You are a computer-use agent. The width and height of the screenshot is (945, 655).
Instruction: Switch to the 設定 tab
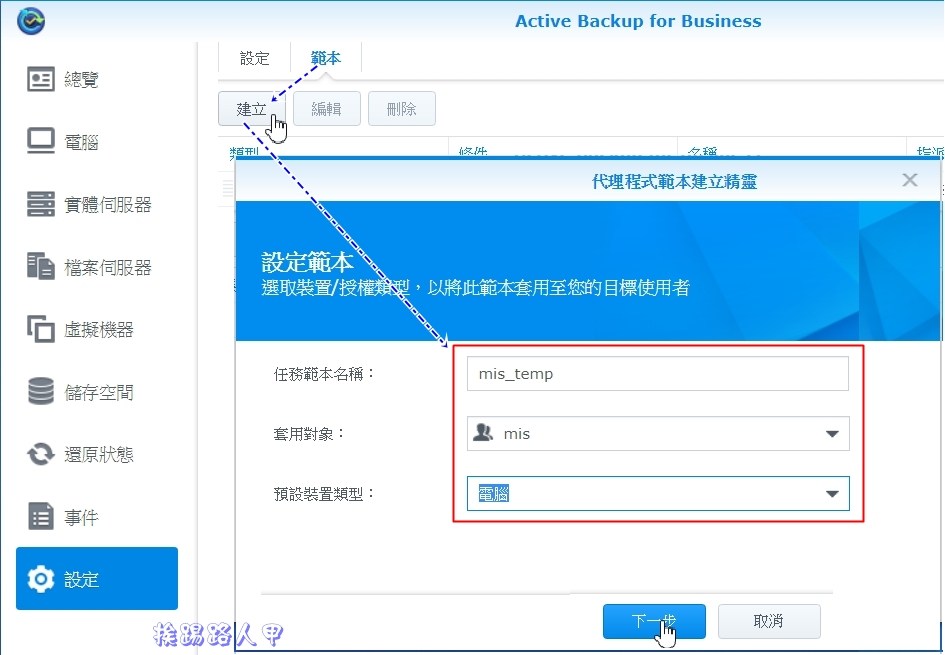[254, 58]
